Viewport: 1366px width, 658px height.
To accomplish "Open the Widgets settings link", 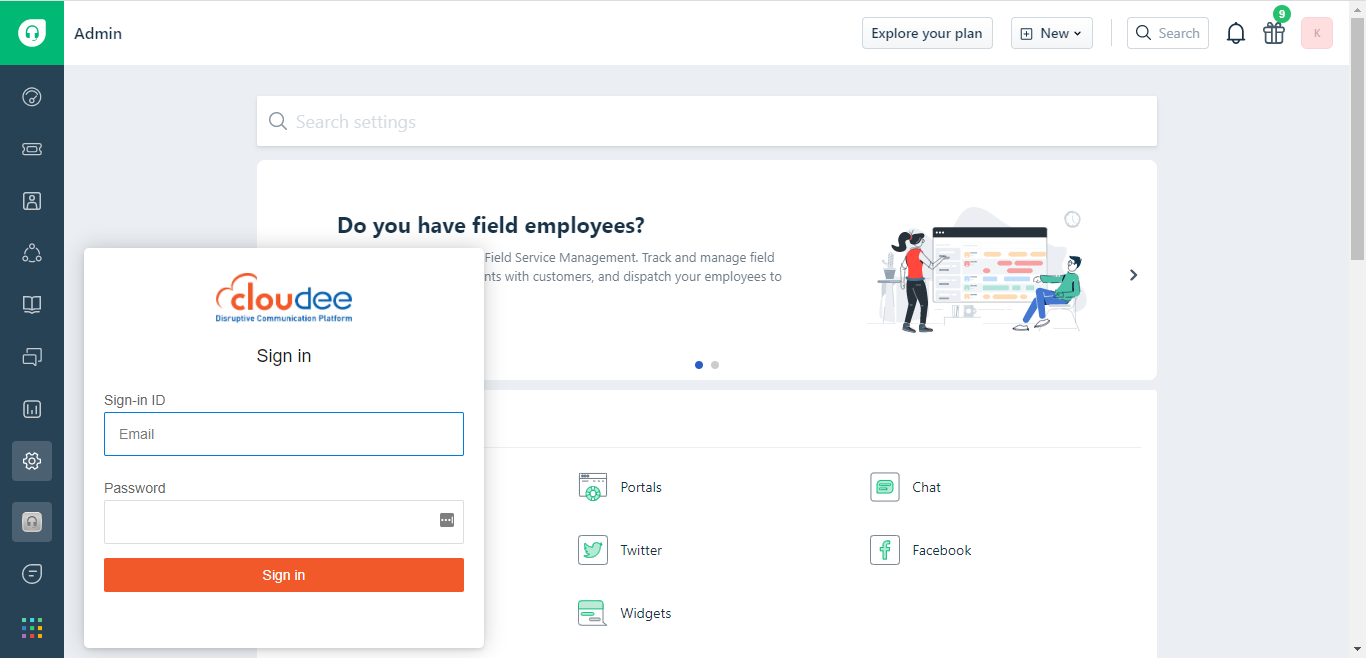I will [x=646, y=613].
